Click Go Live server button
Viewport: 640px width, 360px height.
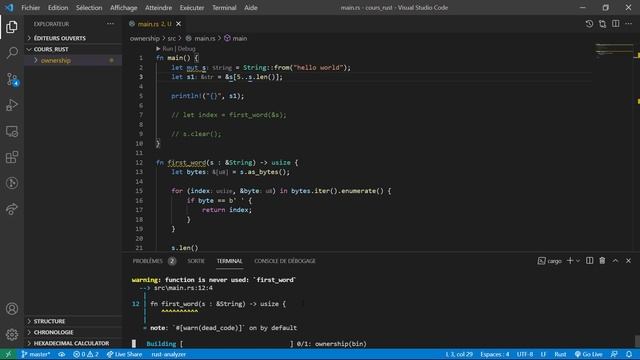589,354
